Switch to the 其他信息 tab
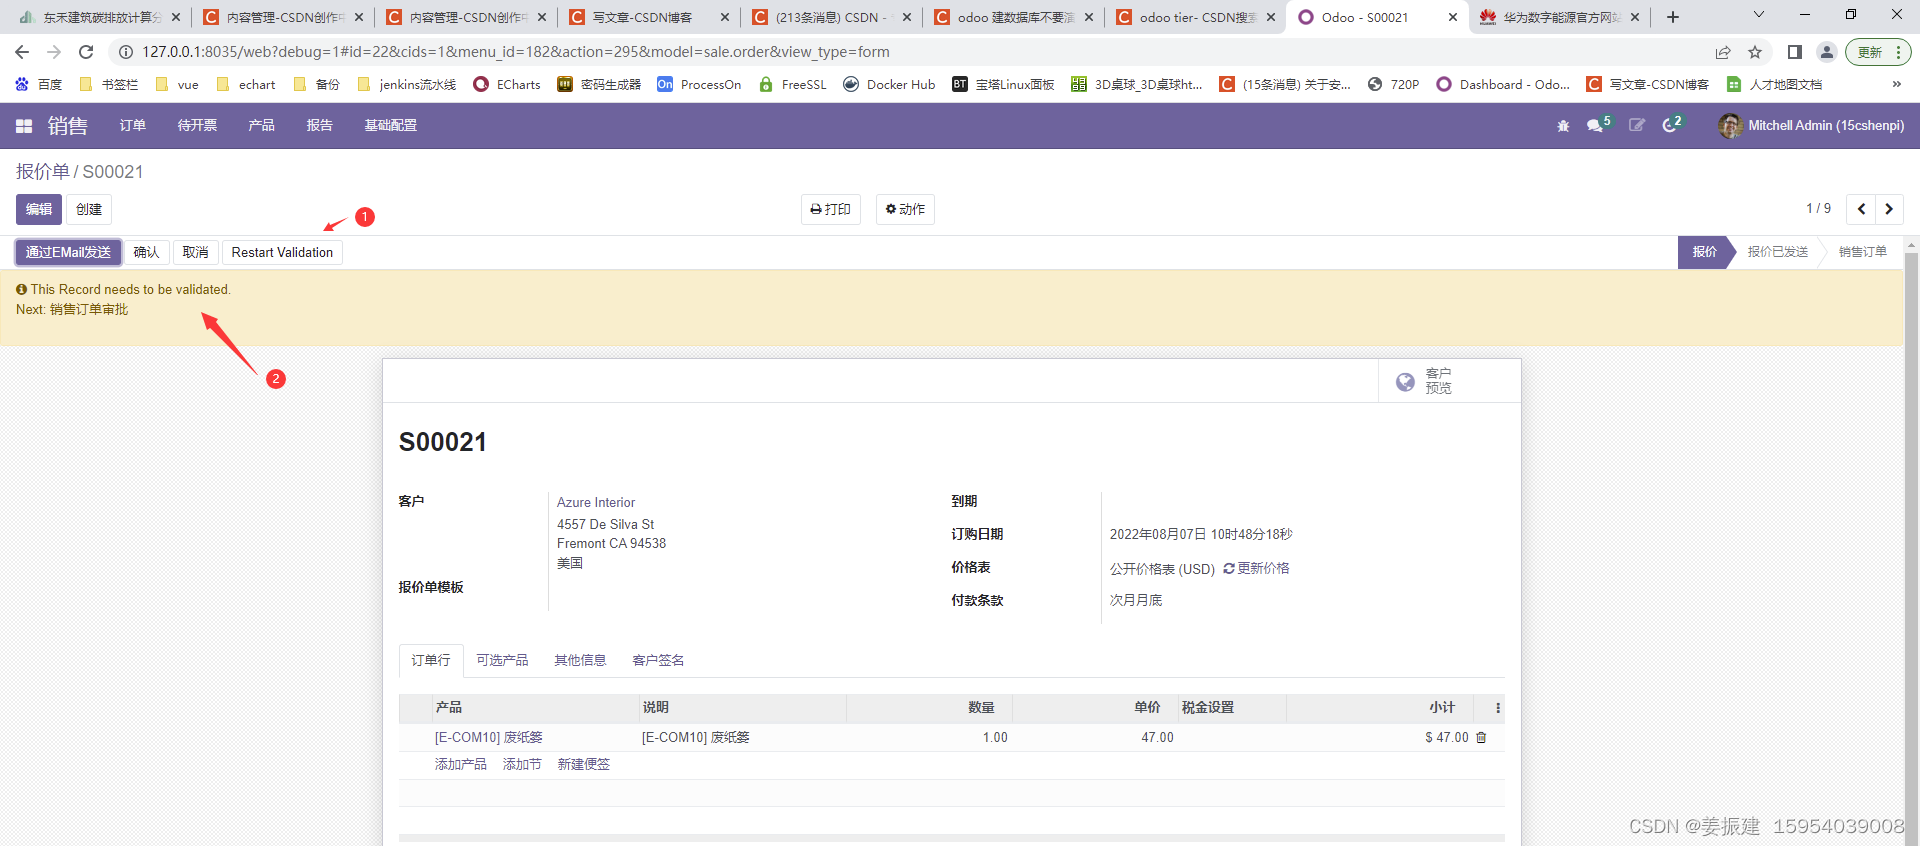Image resolution: width=1920 pixels, height=846 pixels. tap(580, 661)
